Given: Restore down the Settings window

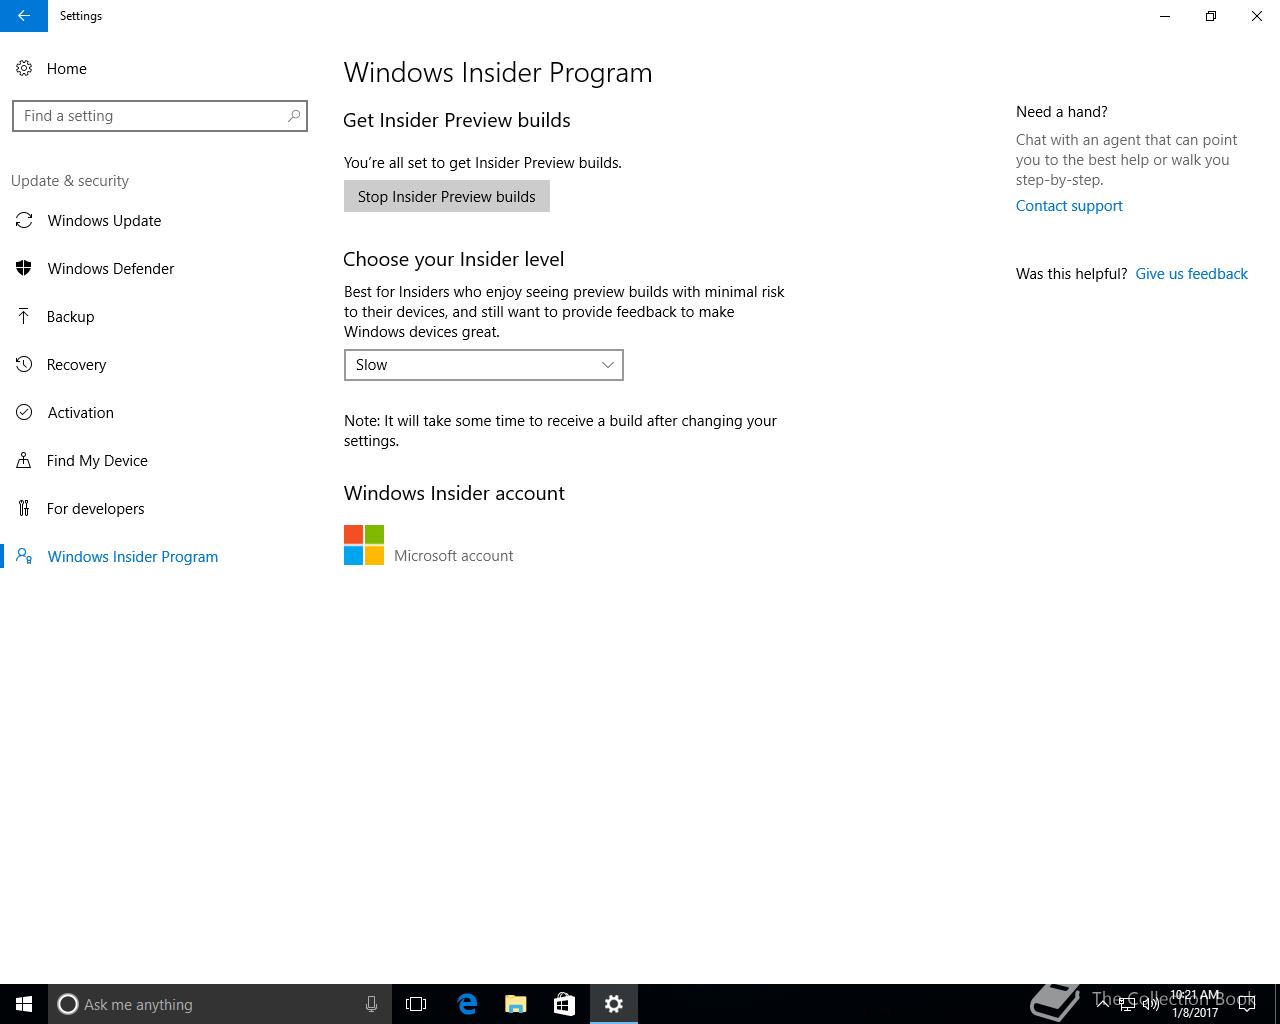Looking at the screenshot, I should (1211, 16).
